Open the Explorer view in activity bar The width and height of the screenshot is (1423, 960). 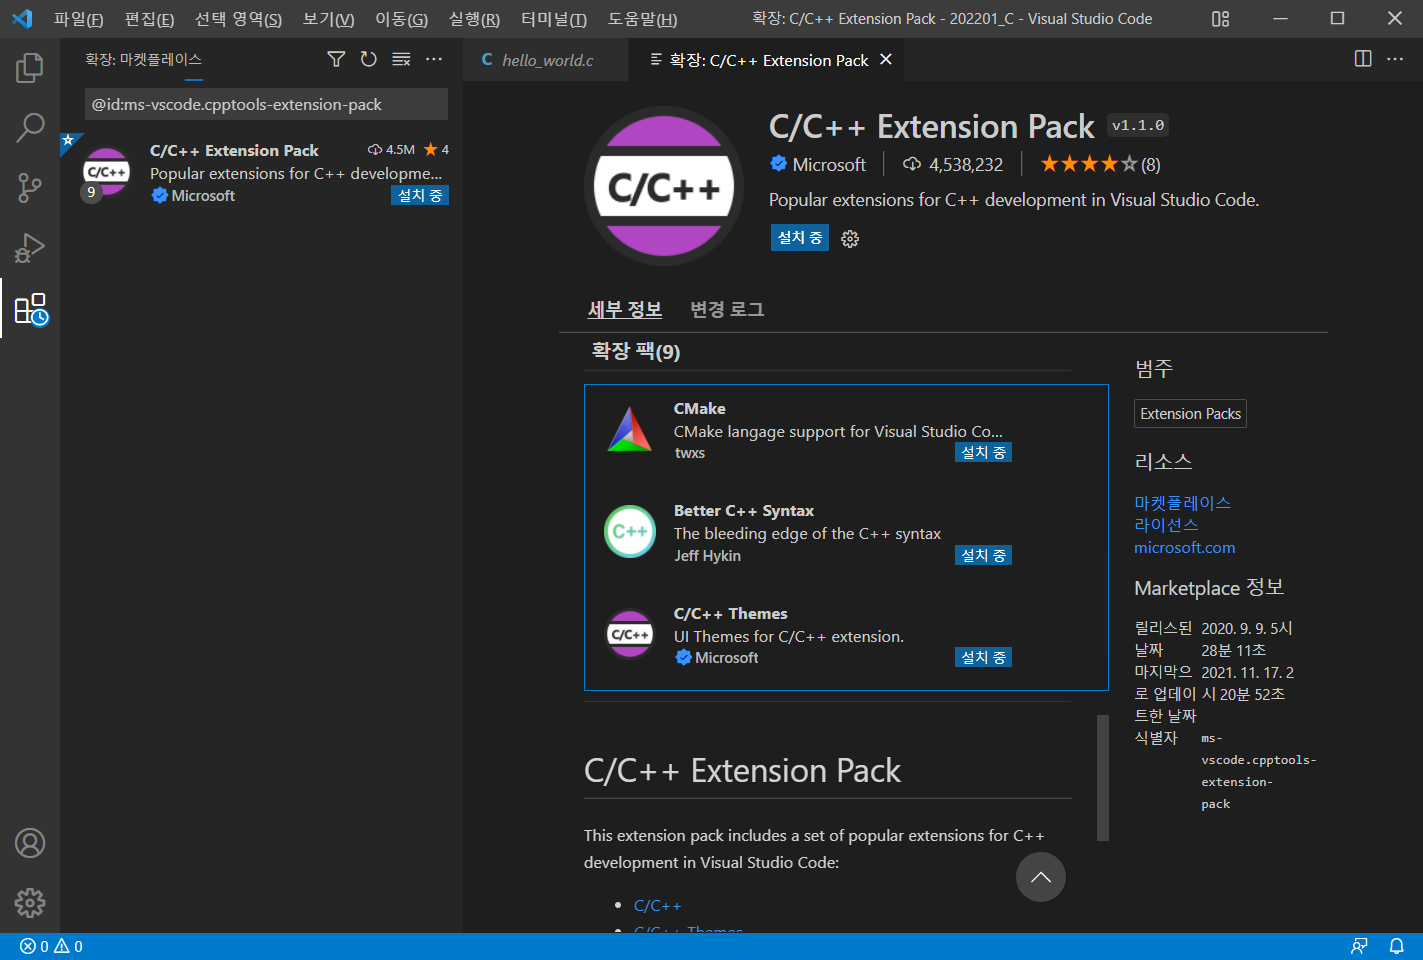point(30,68)
